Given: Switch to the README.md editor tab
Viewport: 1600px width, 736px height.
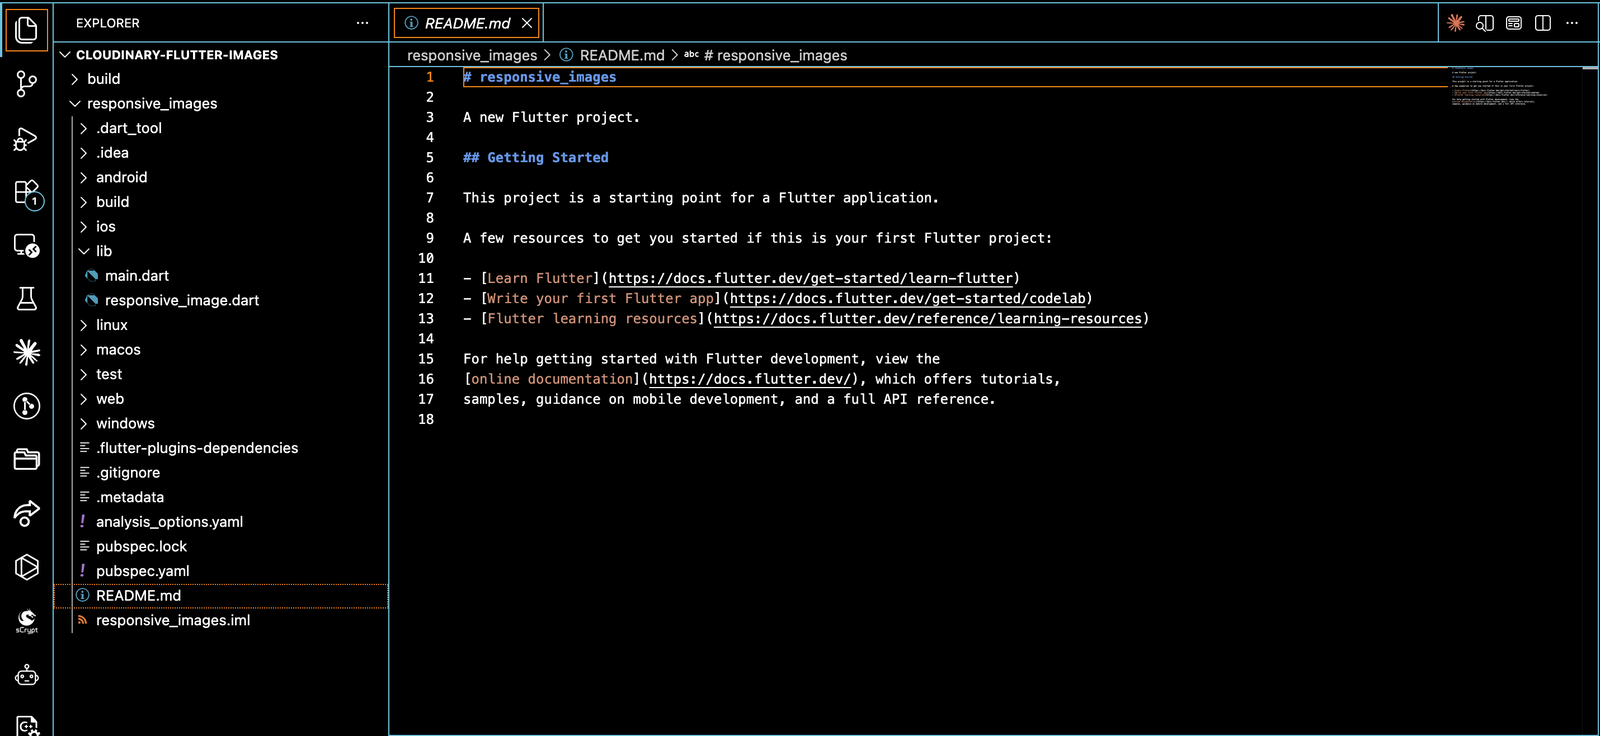Looking at the screenshot, I should pyautogui.click(x=467, y=23).
